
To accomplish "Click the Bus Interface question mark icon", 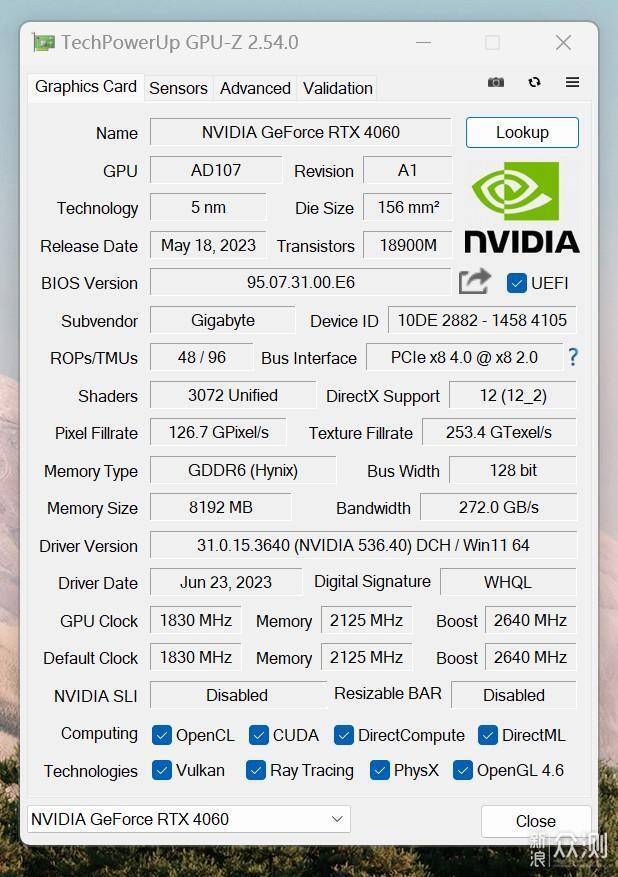I will click(573, 356).
